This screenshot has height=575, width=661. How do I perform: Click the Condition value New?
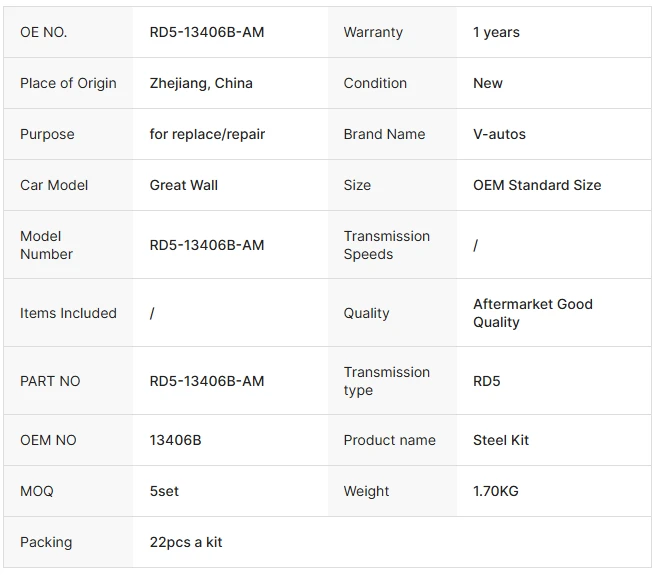(x=488, y=83)
